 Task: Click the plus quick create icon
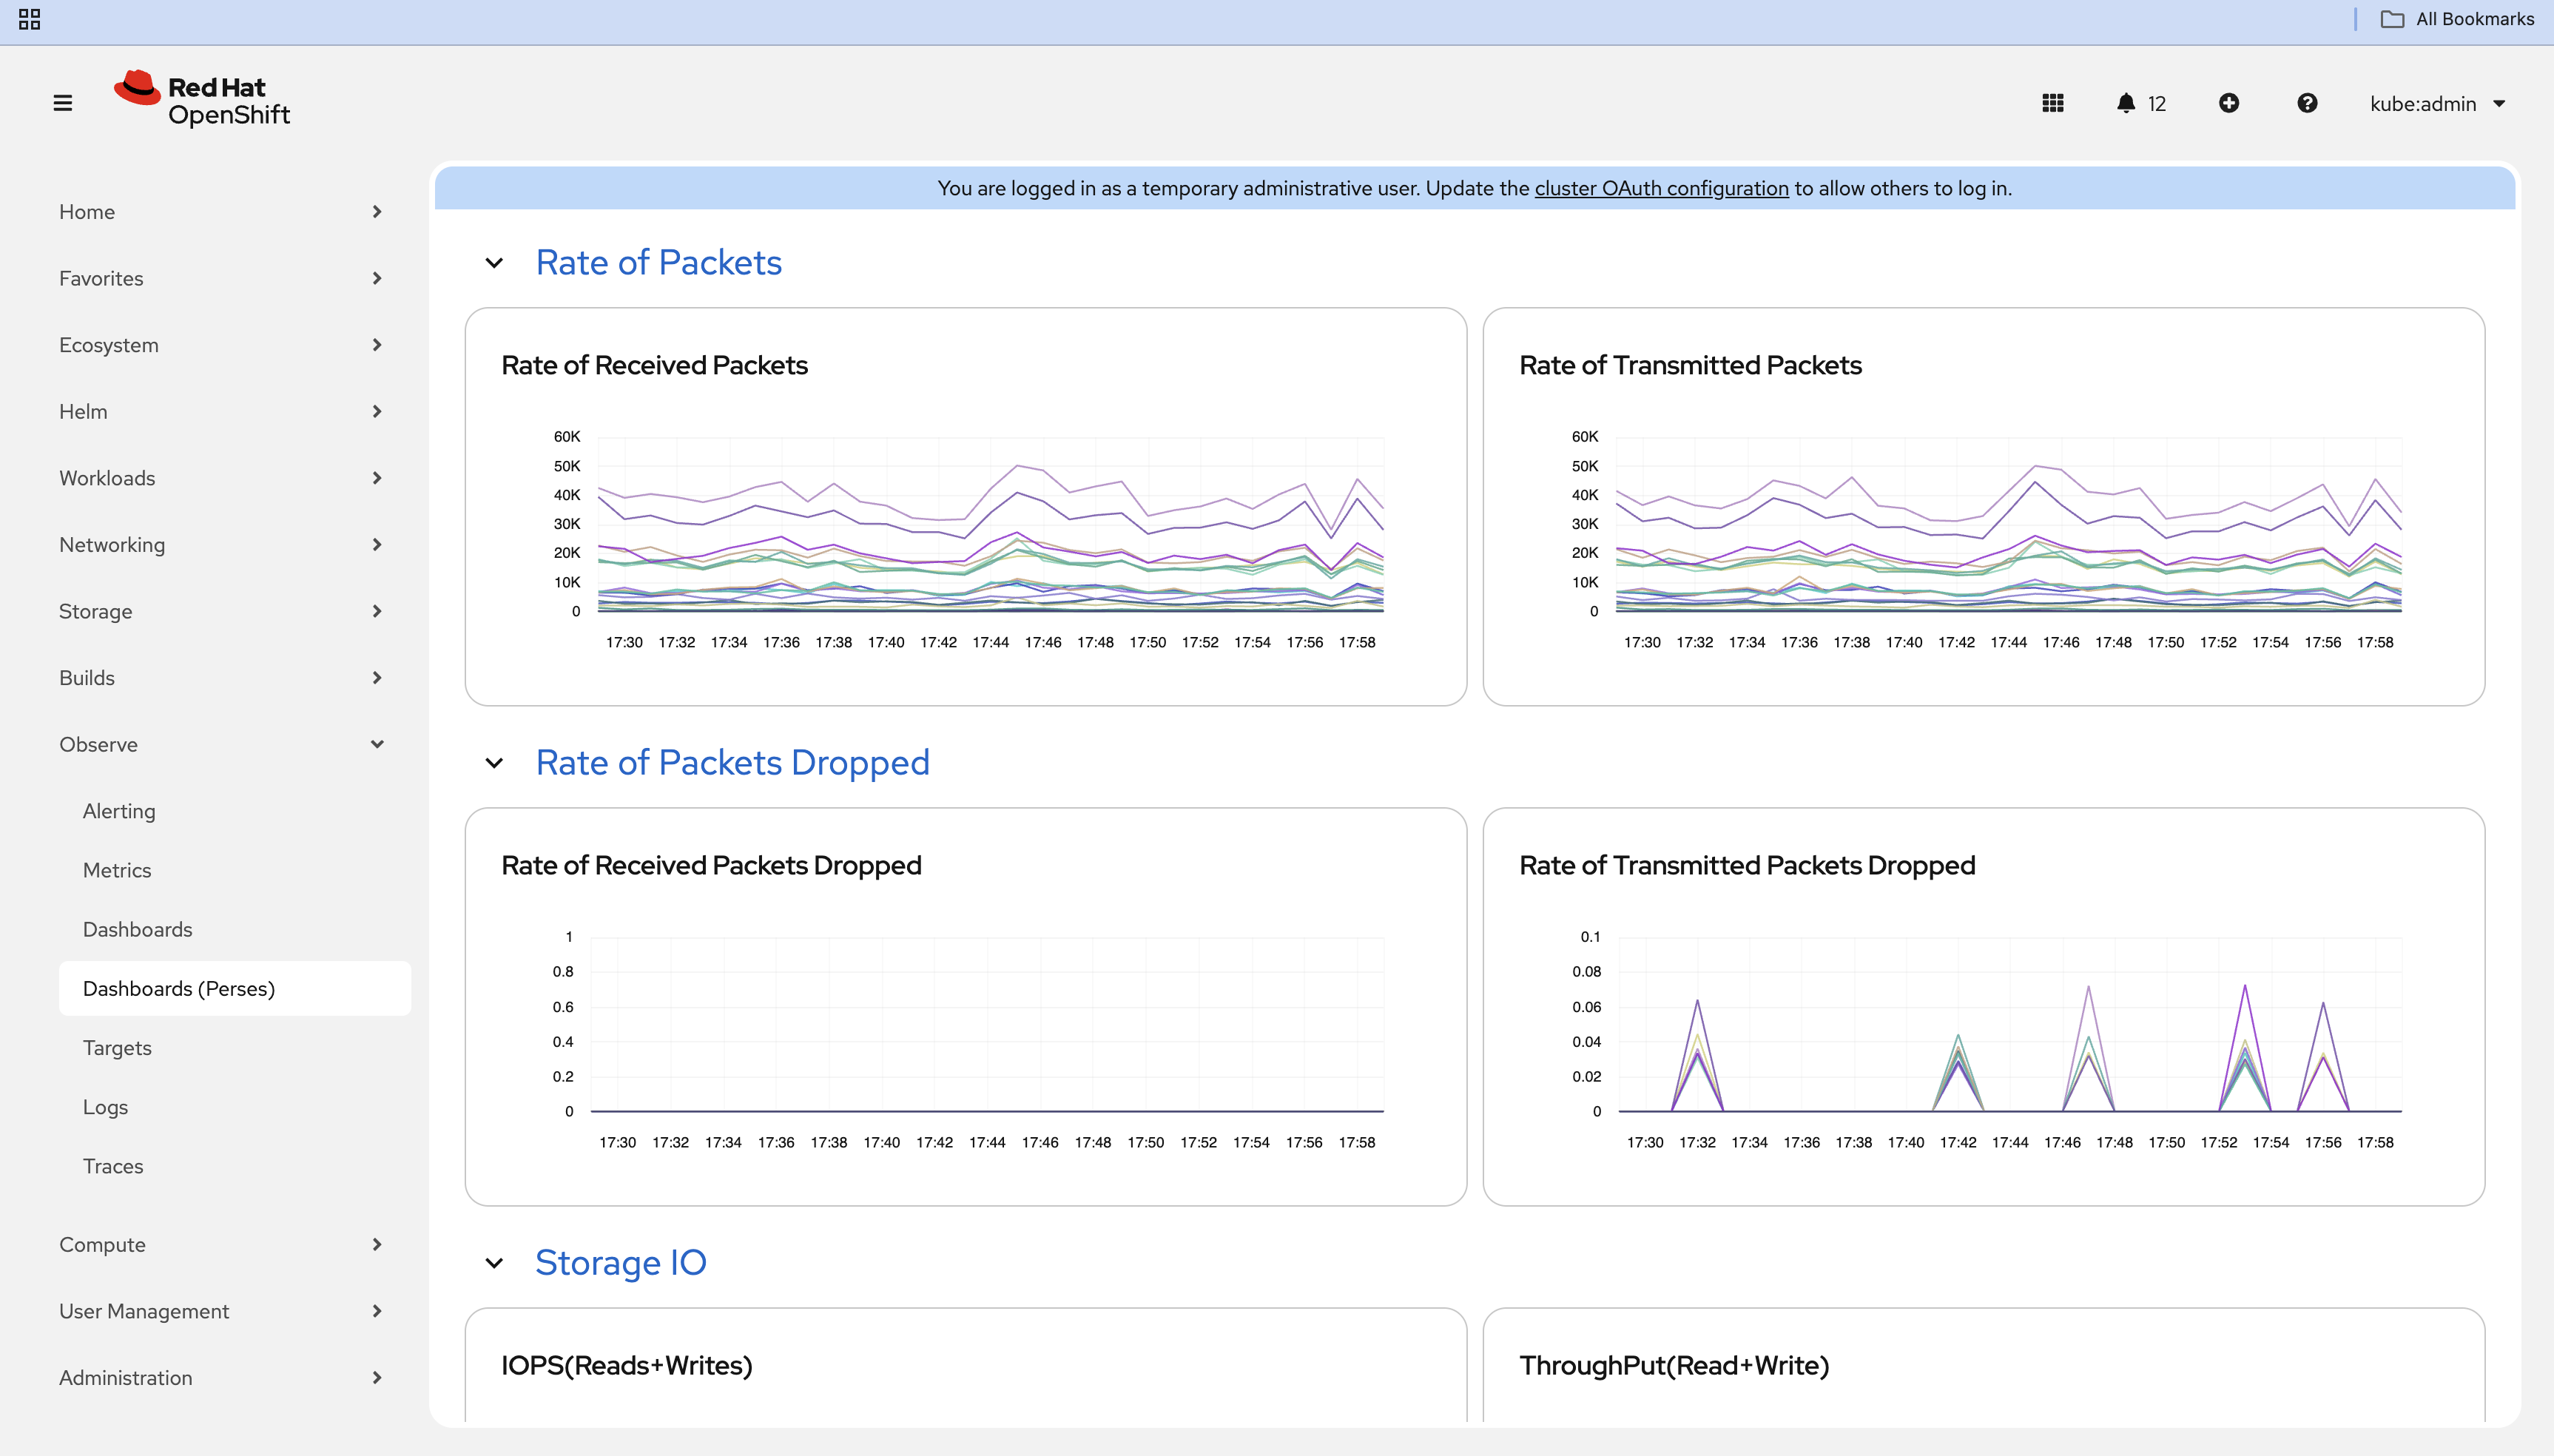pos(2228,103)
